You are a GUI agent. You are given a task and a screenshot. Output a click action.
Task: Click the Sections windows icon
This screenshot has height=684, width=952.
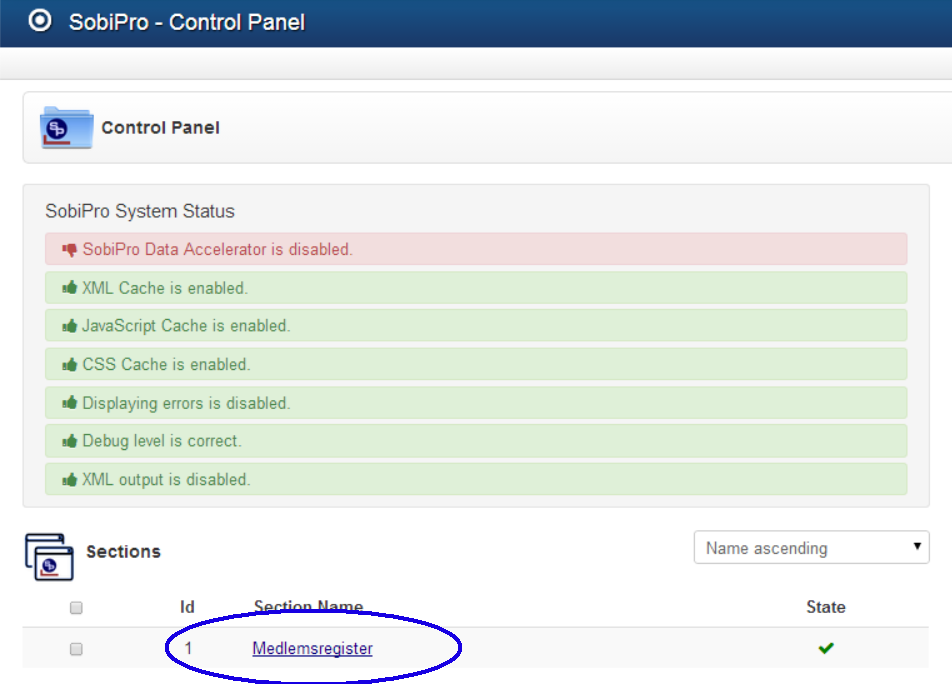pos(49,557)
